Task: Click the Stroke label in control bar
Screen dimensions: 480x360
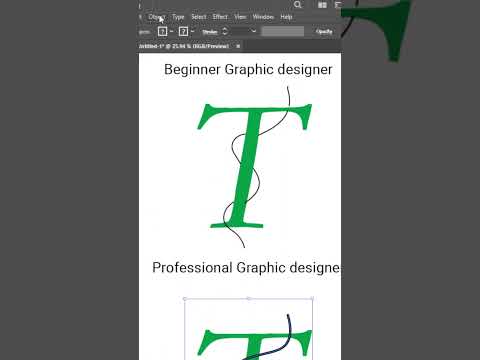Action: [x=210, y=32]
